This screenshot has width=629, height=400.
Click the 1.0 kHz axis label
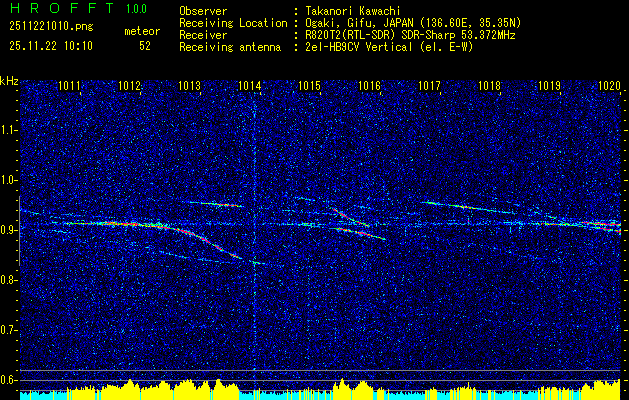8,180
